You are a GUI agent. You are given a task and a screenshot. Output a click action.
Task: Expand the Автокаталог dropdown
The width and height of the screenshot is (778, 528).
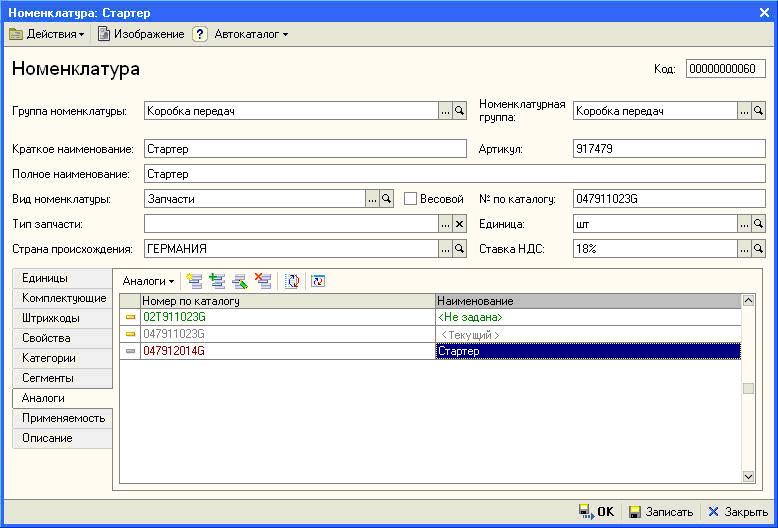(x=251, y=34)
